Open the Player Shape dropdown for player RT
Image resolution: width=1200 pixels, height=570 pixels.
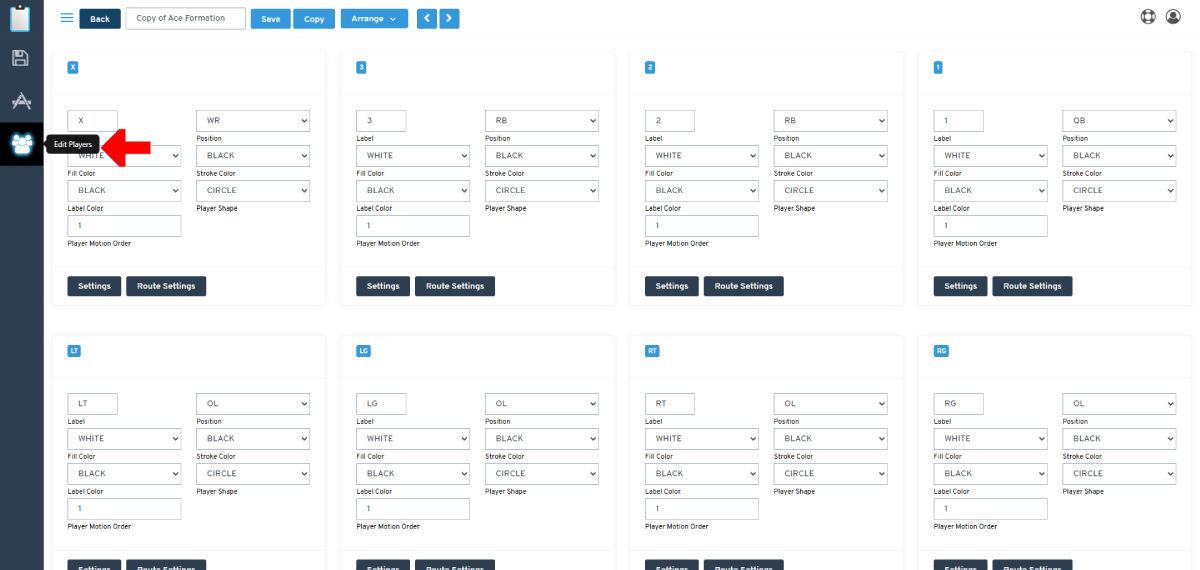pos(831,473)
